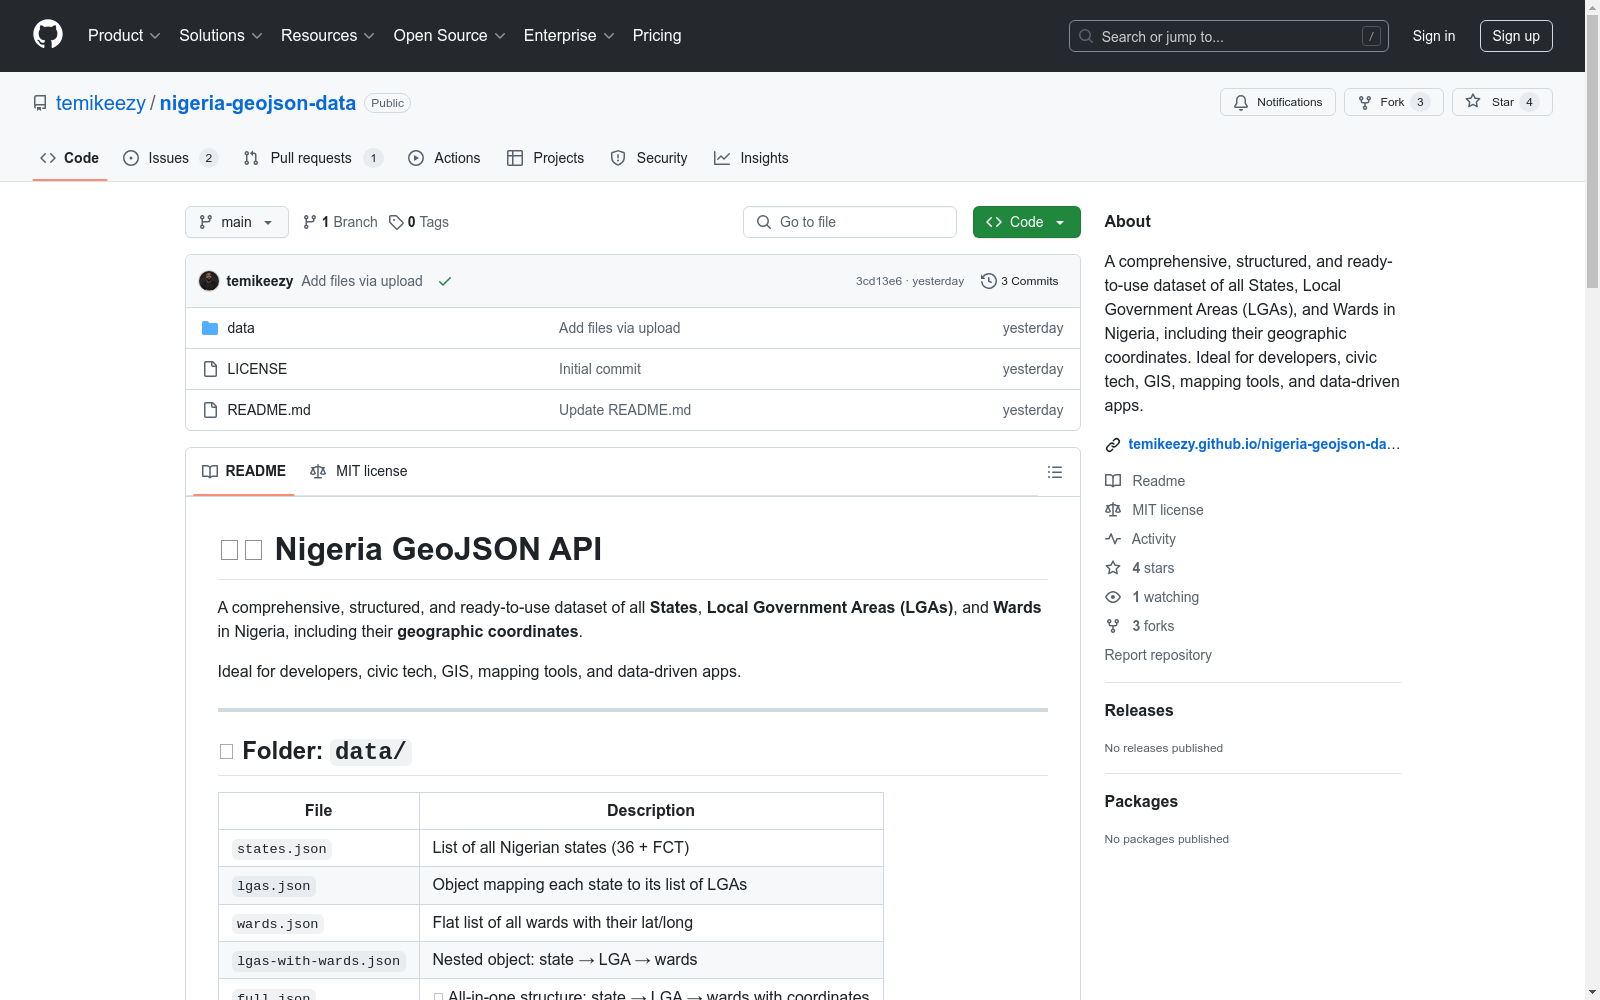Click the Update README.md commit message
This screenshot has height=1000, width=1600.
click(625, 410)
